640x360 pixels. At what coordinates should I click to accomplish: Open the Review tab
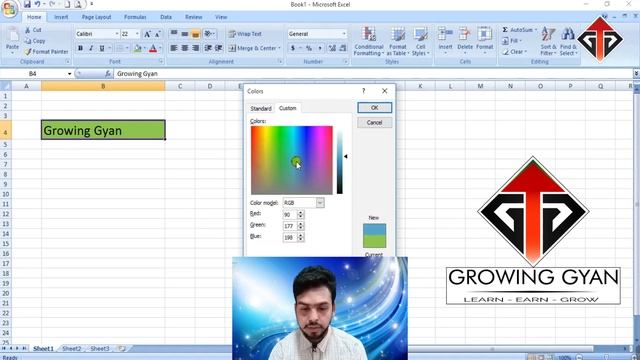(193, 17)
